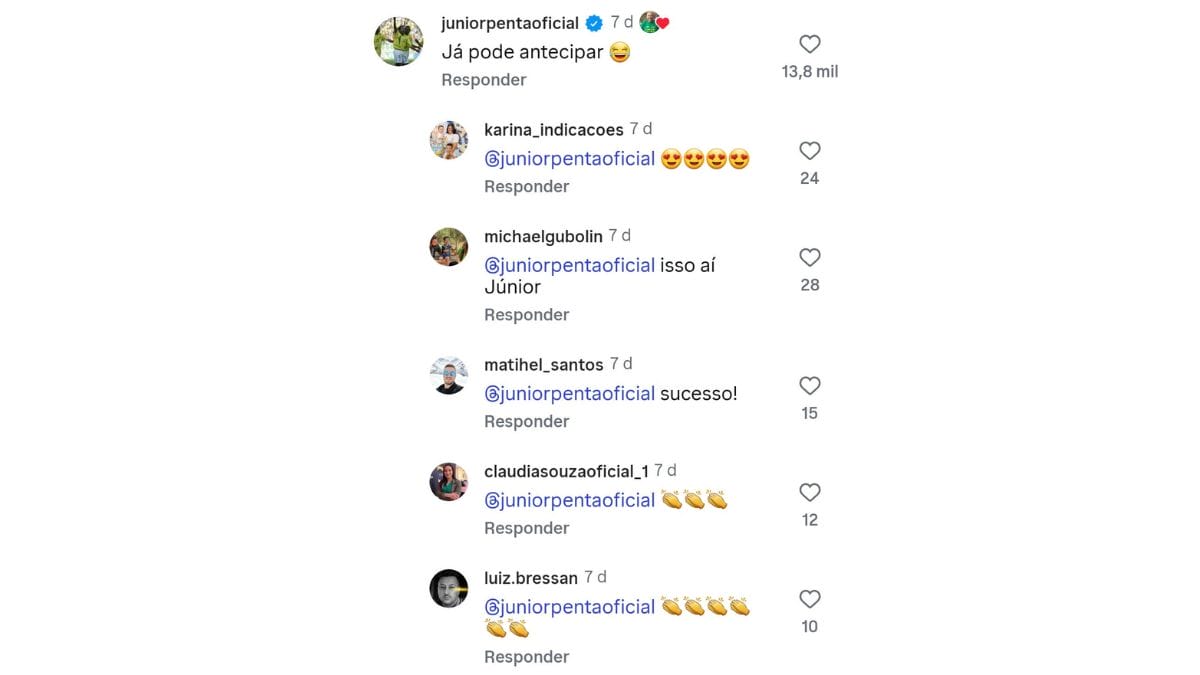The image size is (1200, 675).
Task: Tap the heart on luiz.bressan's reply
Action: click(810, 600)
